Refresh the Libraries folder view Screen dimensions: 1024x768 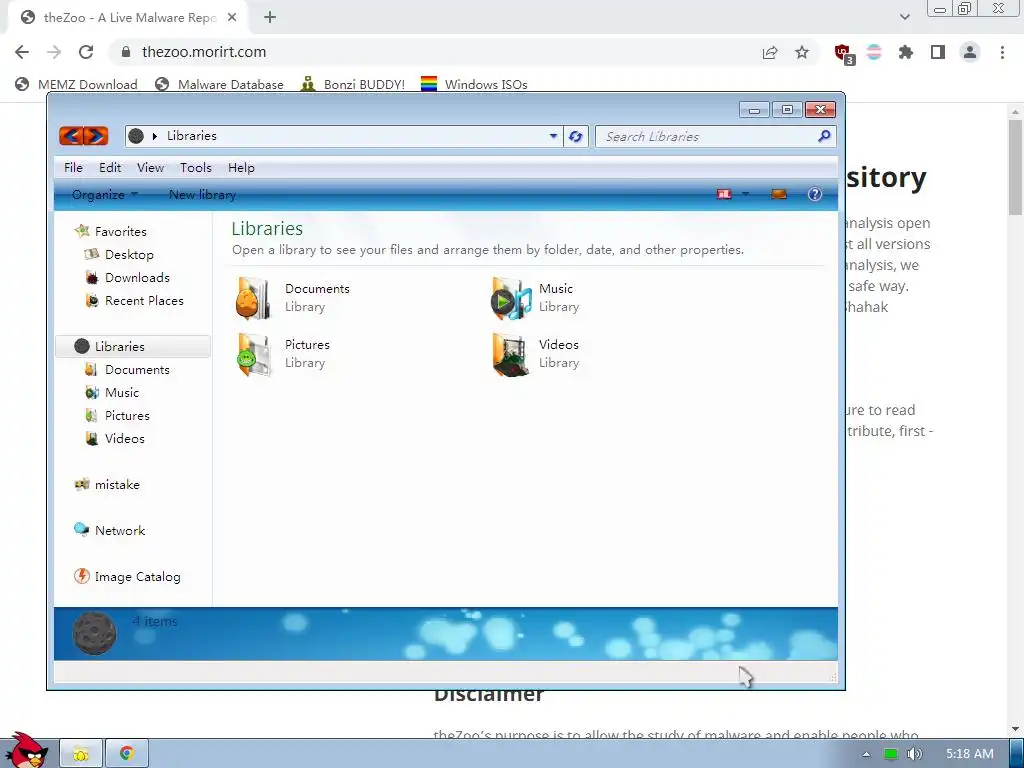tap(575, 136)
